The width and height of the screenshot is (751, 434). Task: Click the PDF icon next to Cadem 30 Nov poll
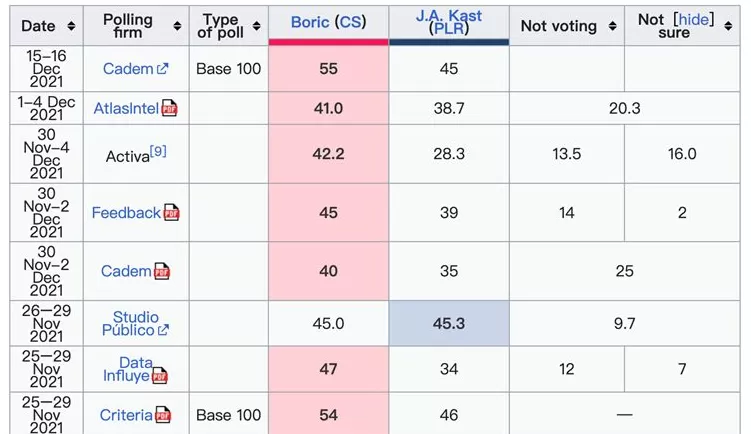tap(161, 271)
